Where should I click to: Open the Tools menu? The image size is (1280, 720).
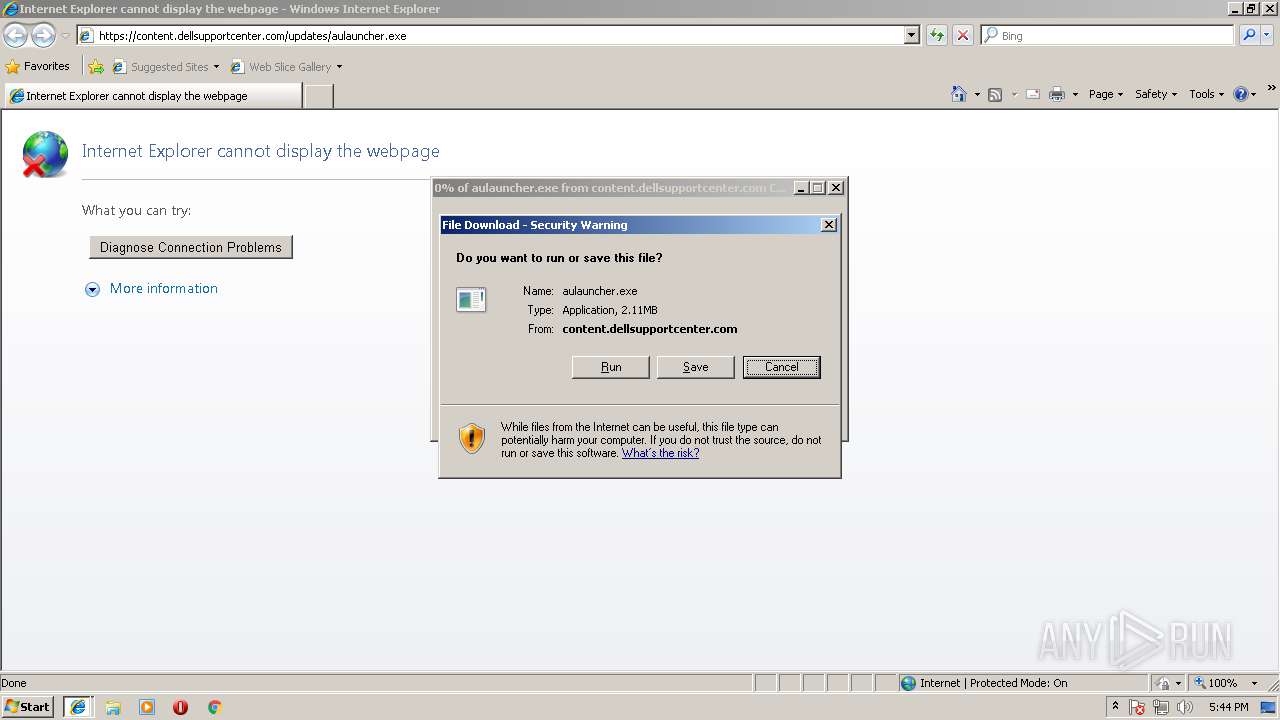(x=1206, y=94)
